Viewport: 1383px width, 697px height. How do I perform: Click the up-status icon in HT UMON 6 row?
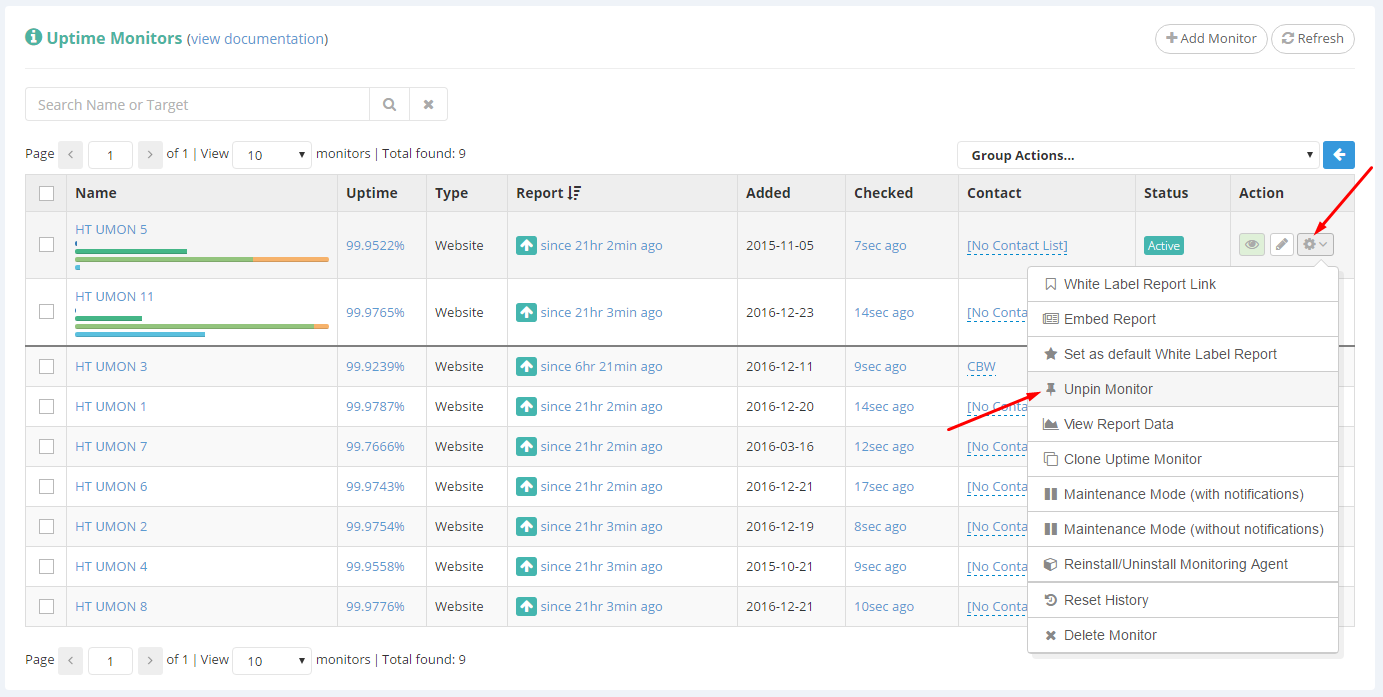526,486
